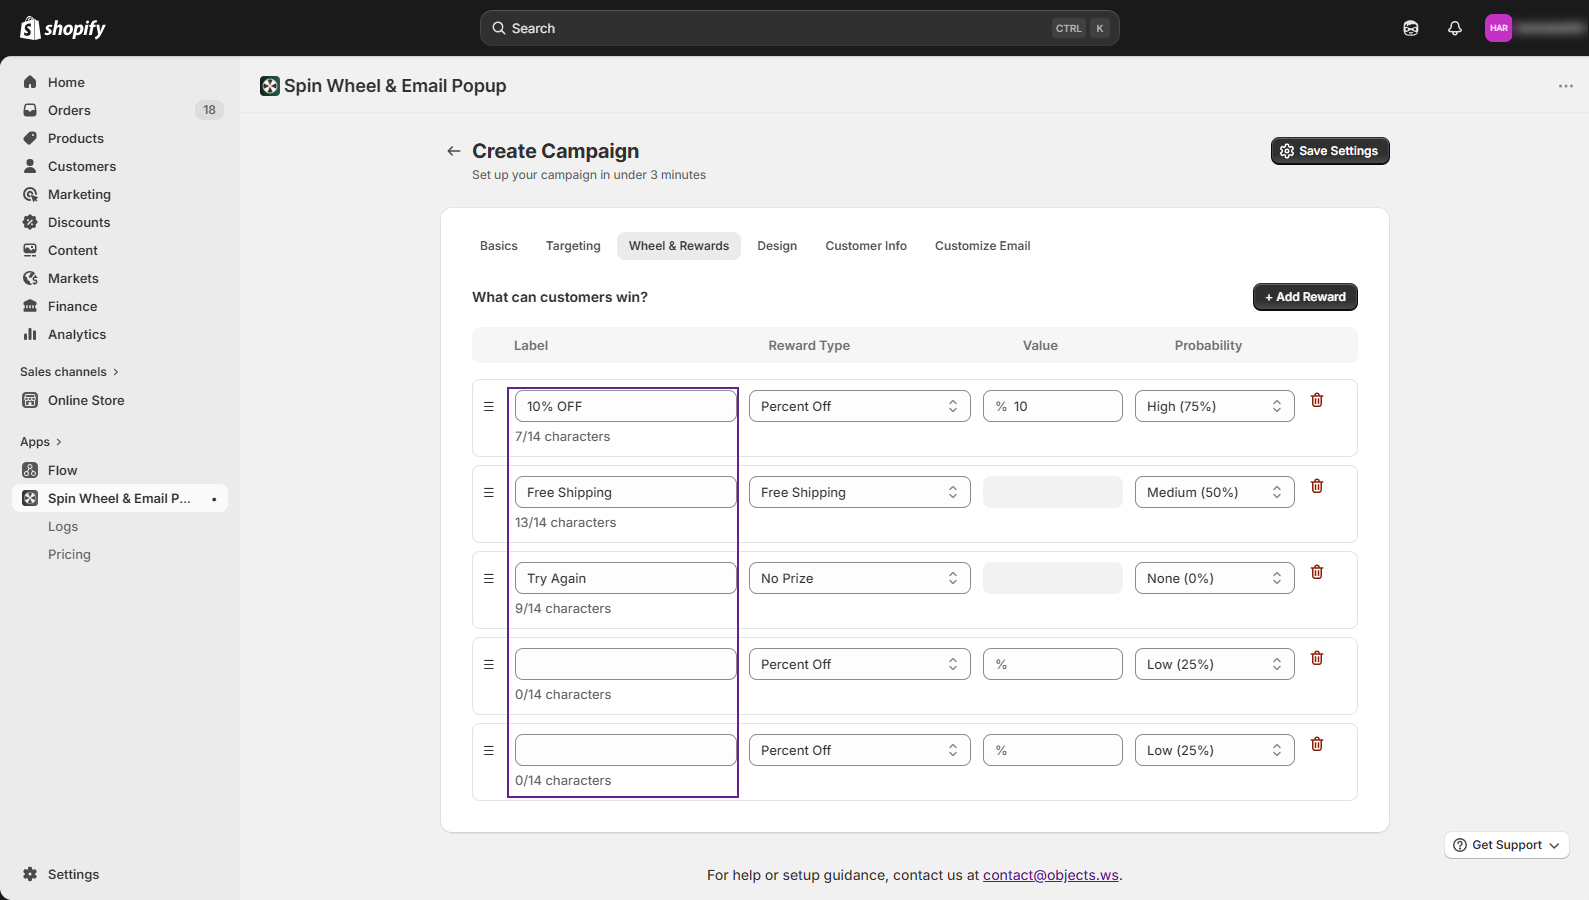Open the None (0%) probability dropdown
Image resolution: width=1589 pixels, height=900 pixels.
point(1215,578)
